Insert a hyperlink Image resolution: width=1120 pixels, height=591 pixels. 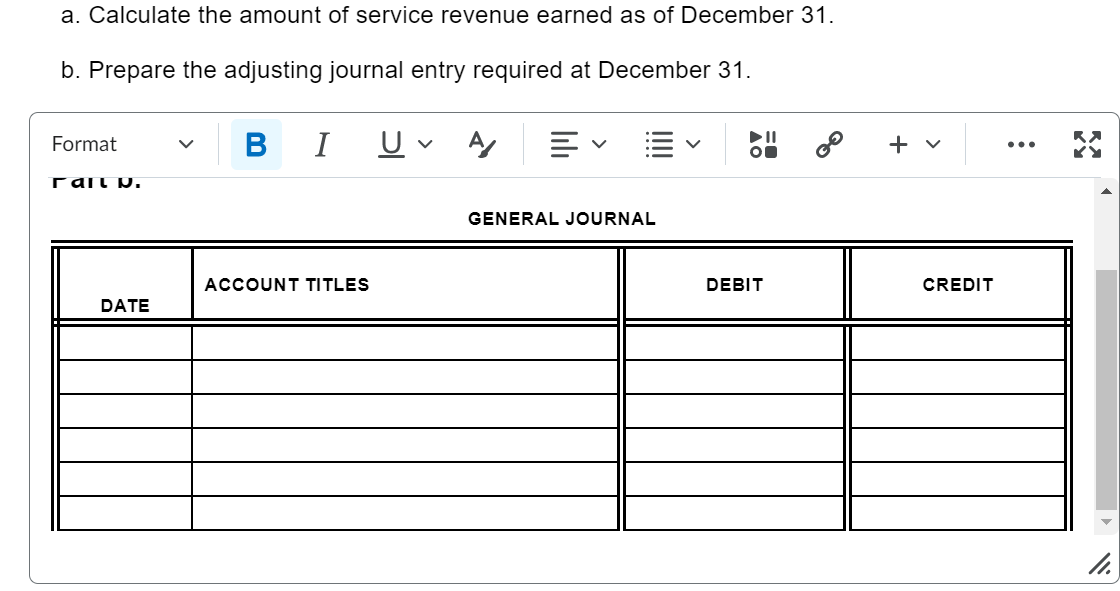(x=829, y=143)
